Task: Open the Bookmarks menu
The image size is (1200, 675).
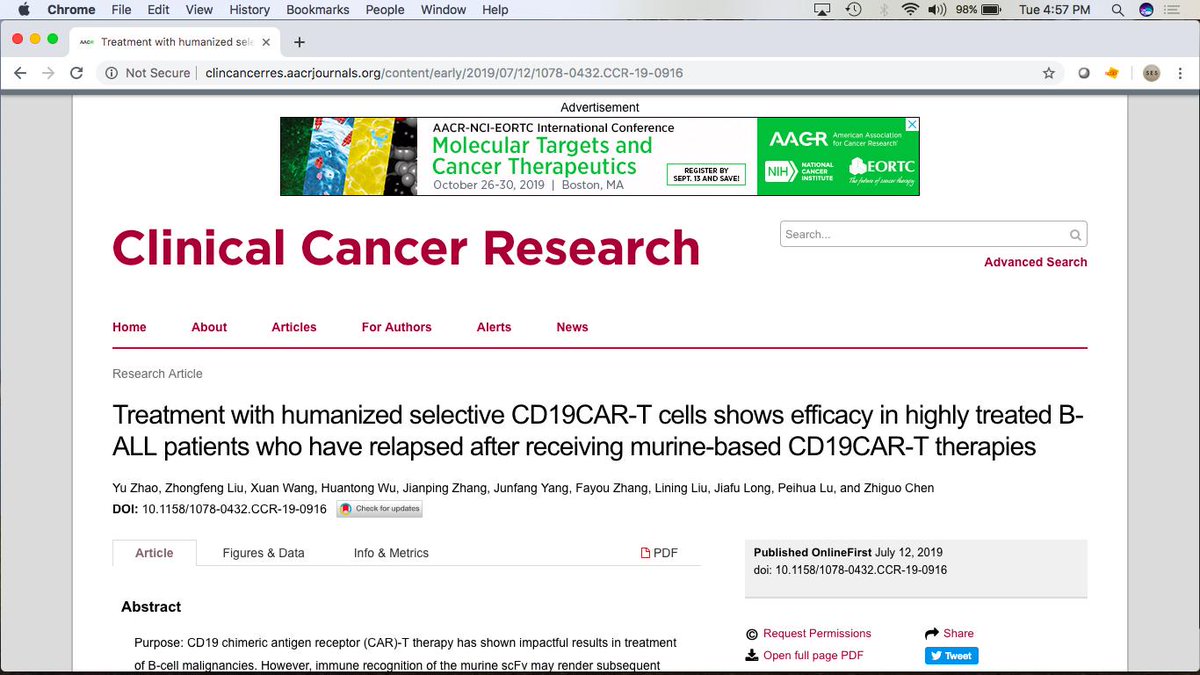Action: point(318,9)
